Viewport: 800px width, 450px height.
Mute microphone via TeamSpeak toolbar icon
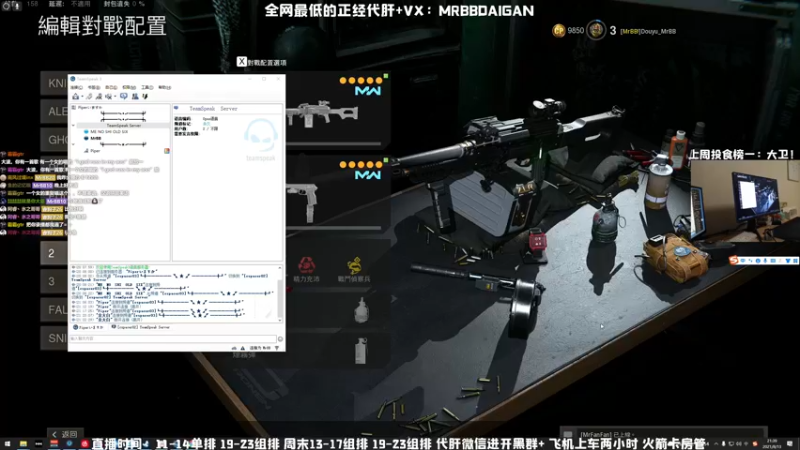pyautogui.click(x=108, y=96)
